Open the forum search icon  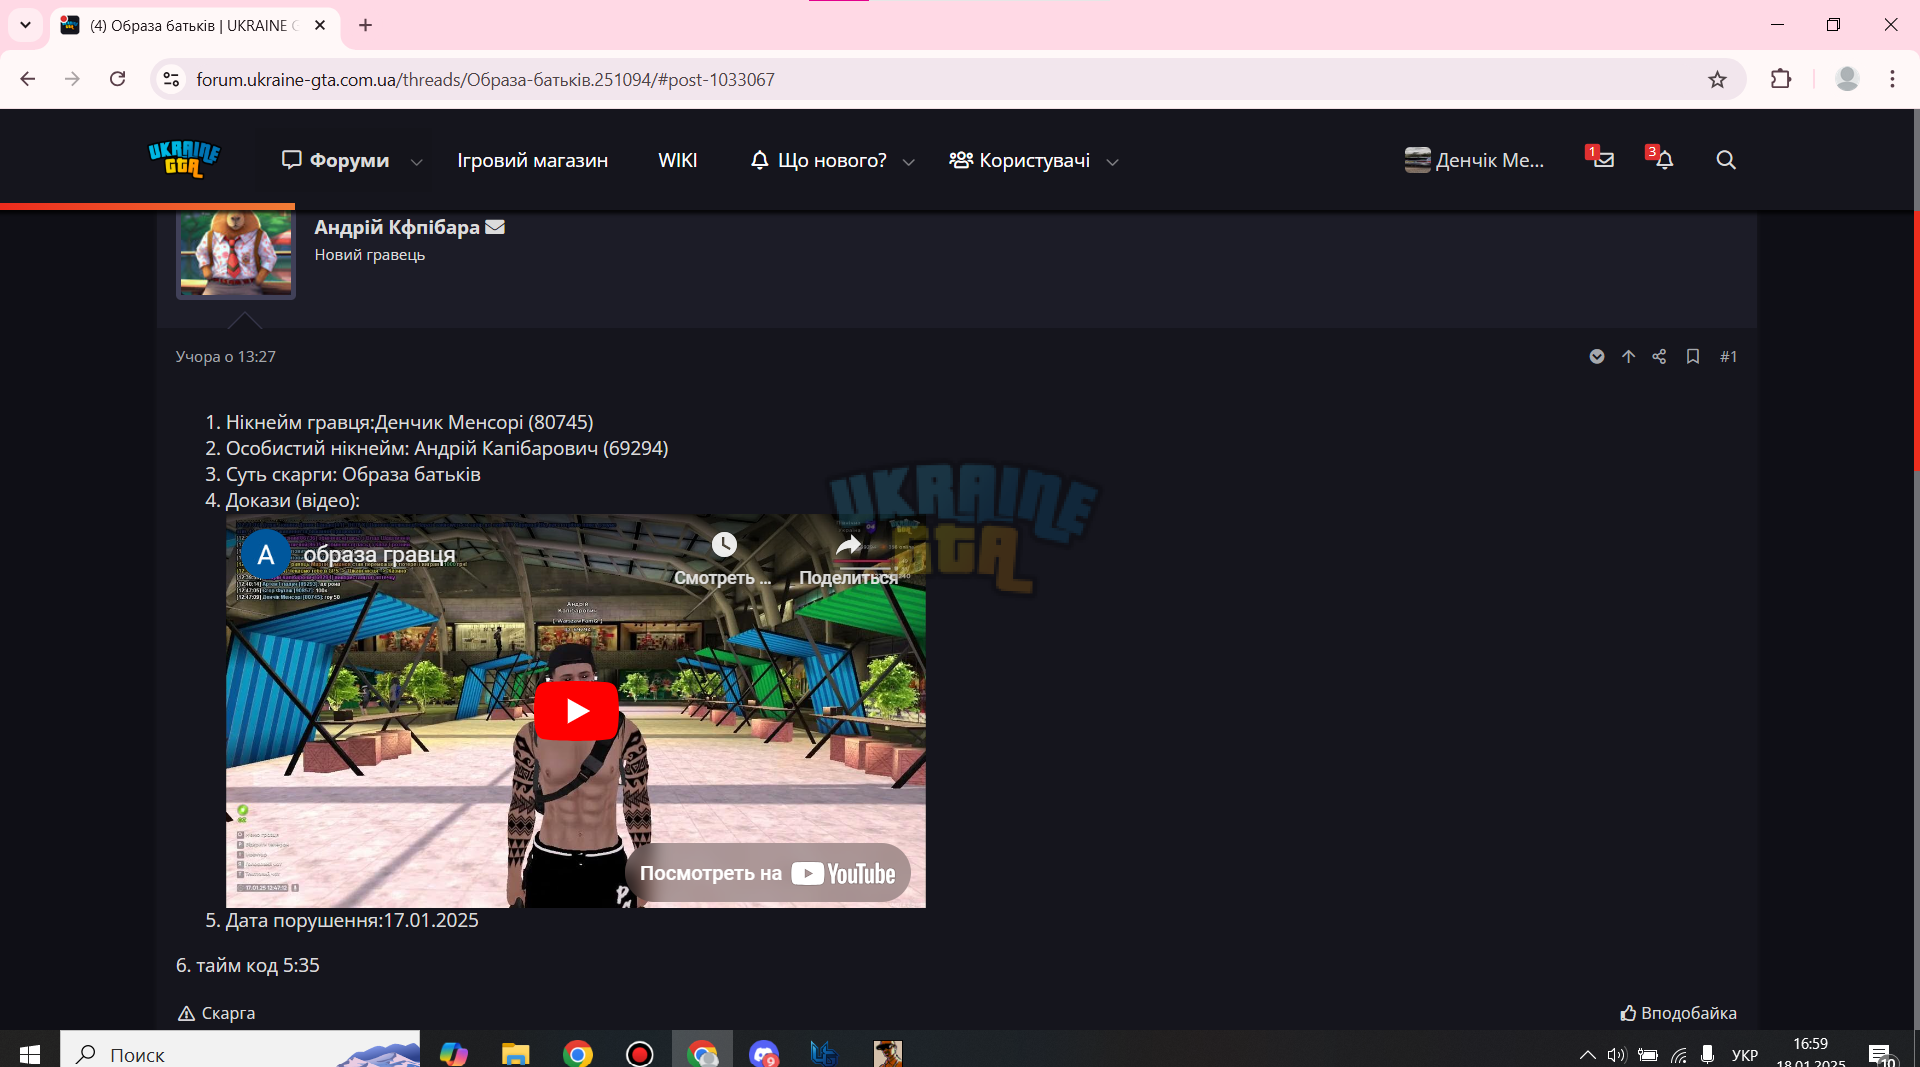point(1726,160)
